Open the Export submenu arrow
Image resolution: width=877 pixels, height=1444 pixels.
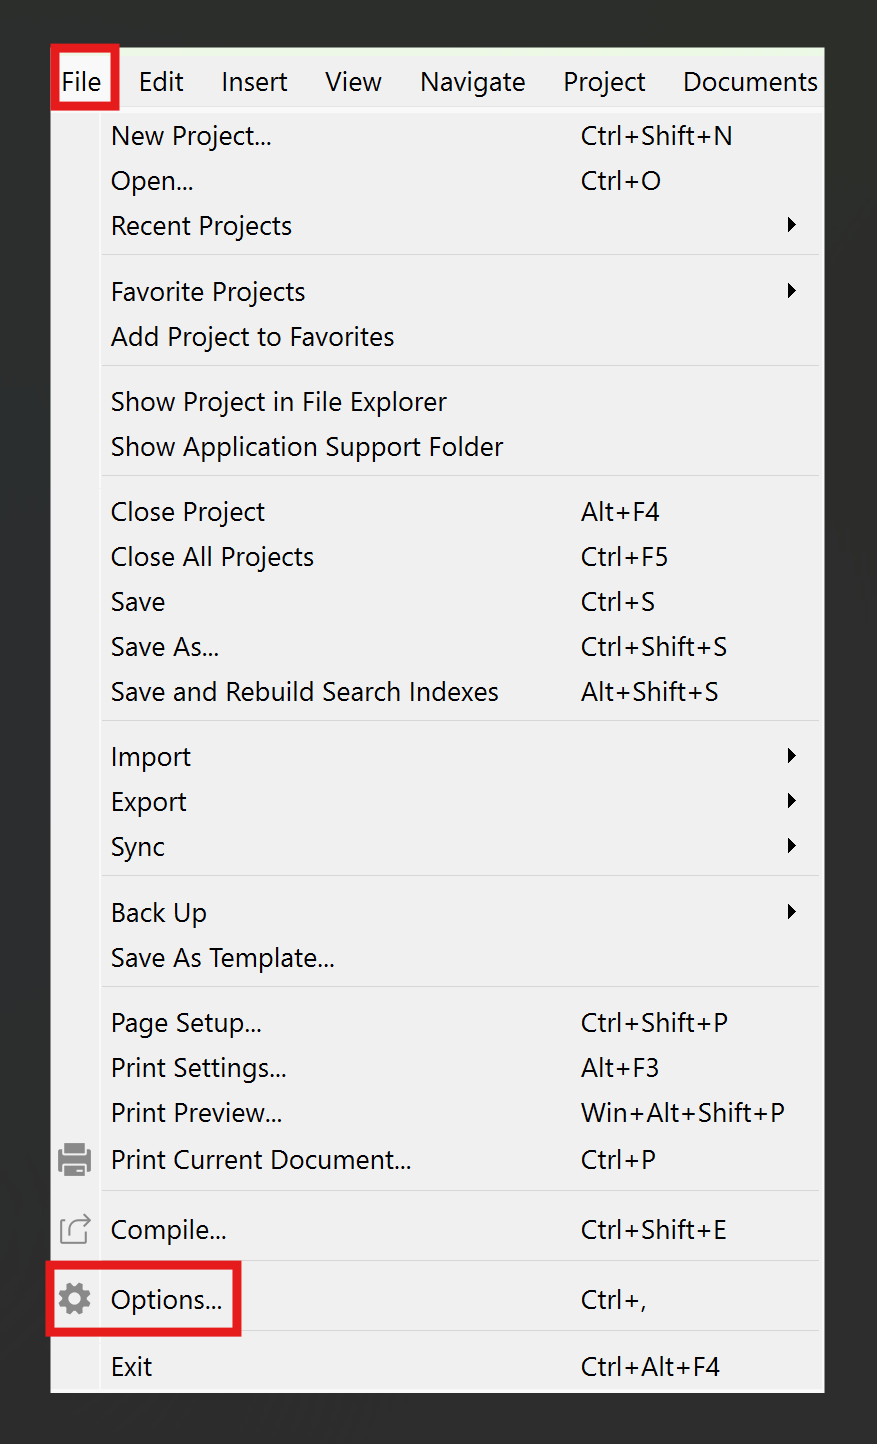791,801
